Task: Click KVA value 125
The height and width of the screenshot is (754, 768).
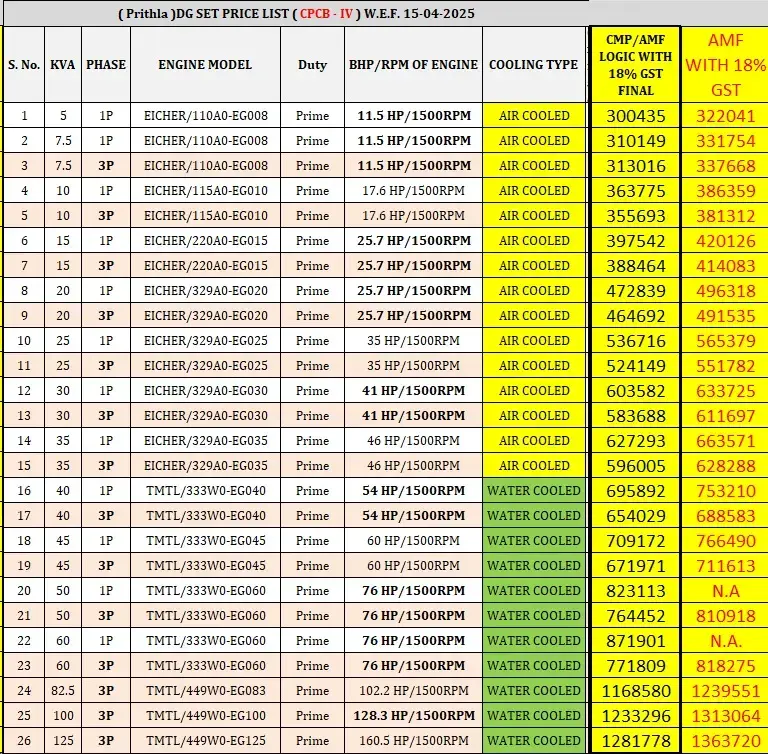Action: point(63,740)
